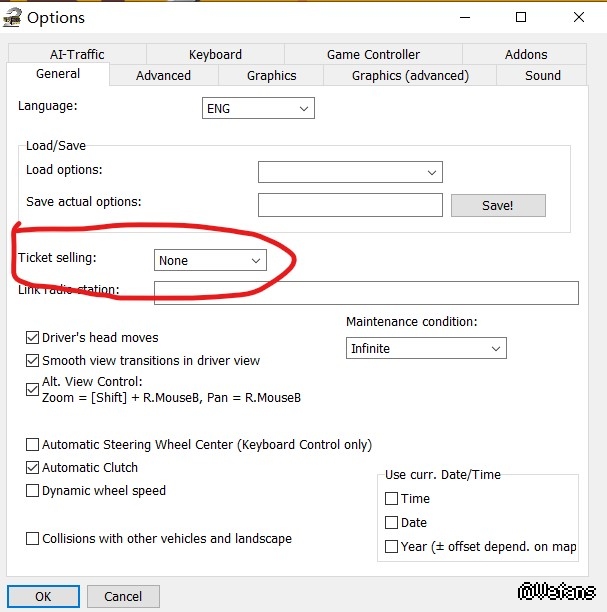The height and width of the screenshot is (612, 607).
Task: Enable Dynamic wheel speed checkbox
Action: tap(33, 491)
